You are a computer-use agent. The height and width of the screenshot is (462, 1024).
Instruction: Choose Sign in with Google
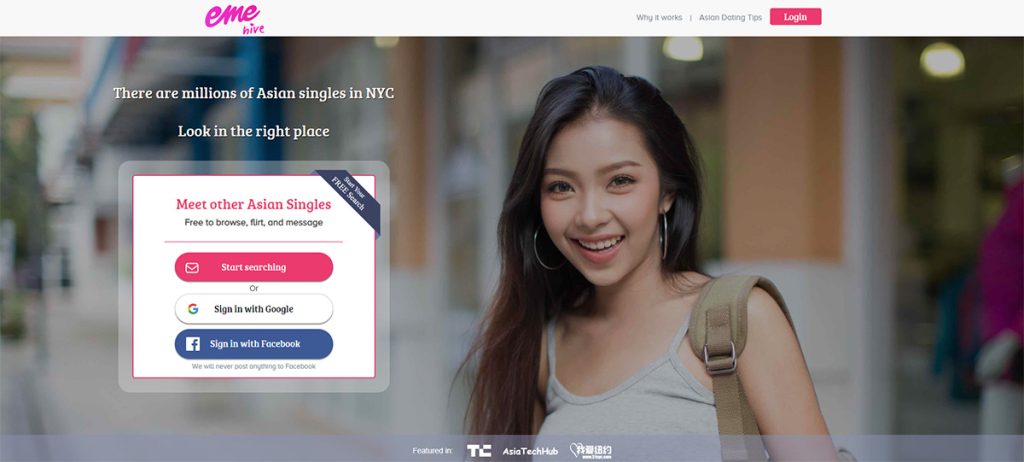tap(254, 309)
